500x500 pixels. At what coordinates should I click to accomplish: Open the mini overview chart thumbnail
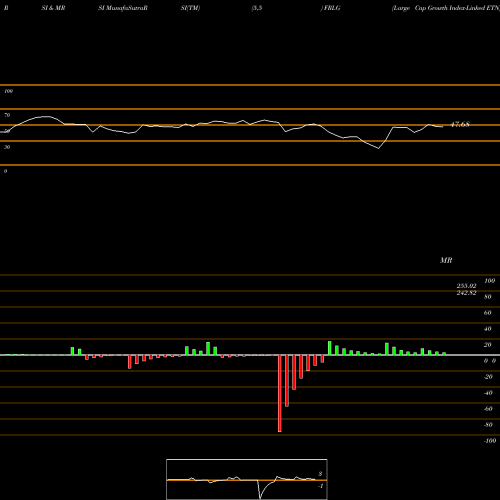(x=247, y=479)
